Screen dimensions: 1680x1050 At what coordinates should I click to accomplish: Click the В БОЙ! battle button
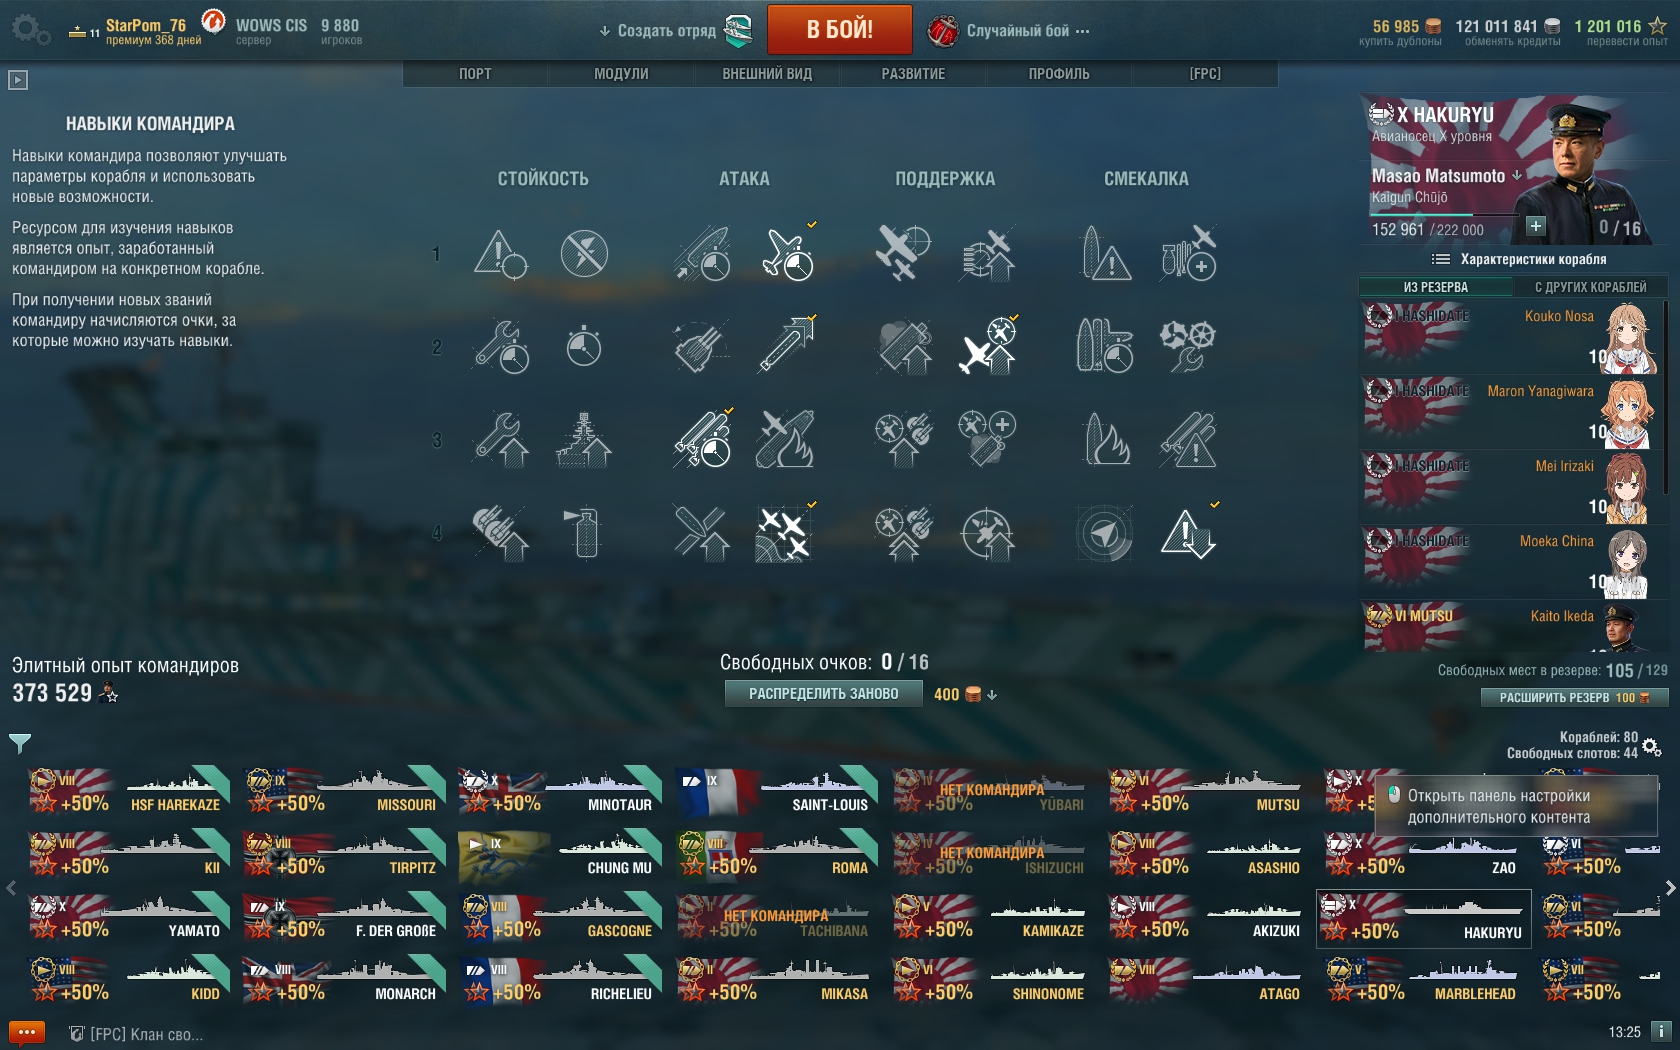point(840,29)
